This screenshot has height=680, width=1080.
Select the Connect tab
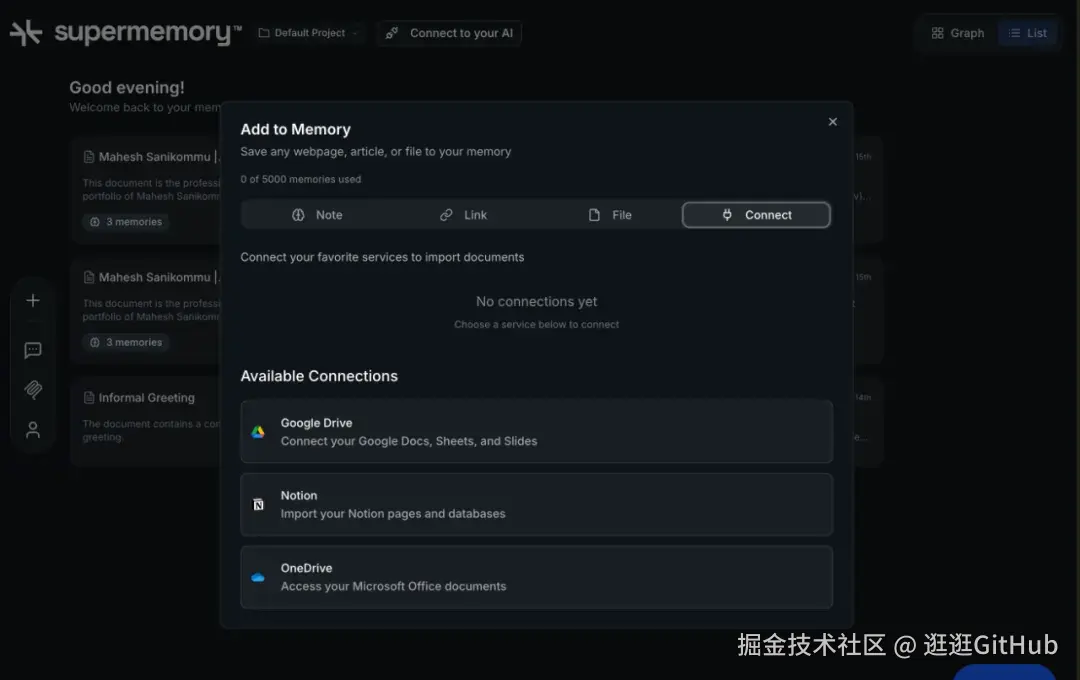click(x=756, y=215)
